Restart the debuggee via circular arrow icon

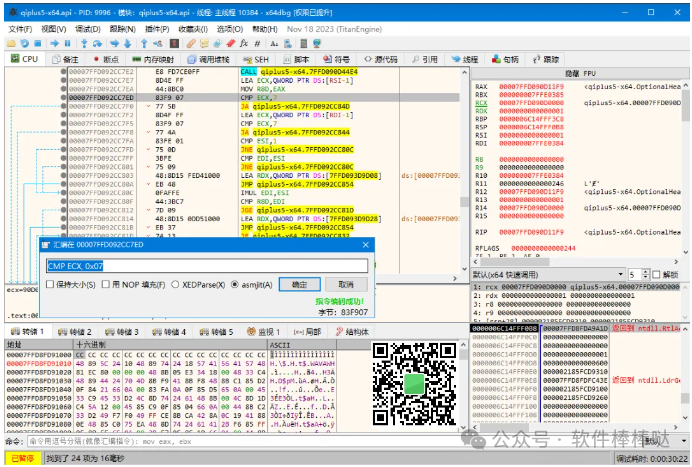24,44
